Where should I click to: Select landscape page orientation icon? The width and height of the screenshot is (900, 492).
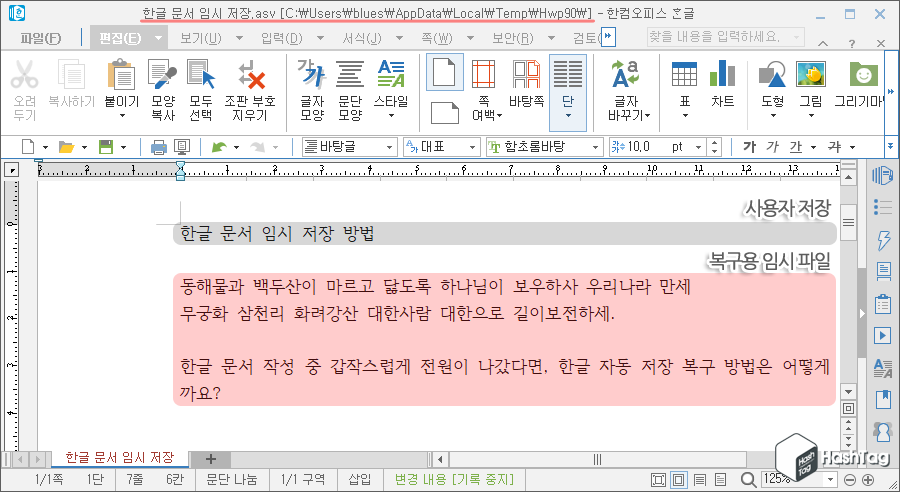click(x=445, y=113)
